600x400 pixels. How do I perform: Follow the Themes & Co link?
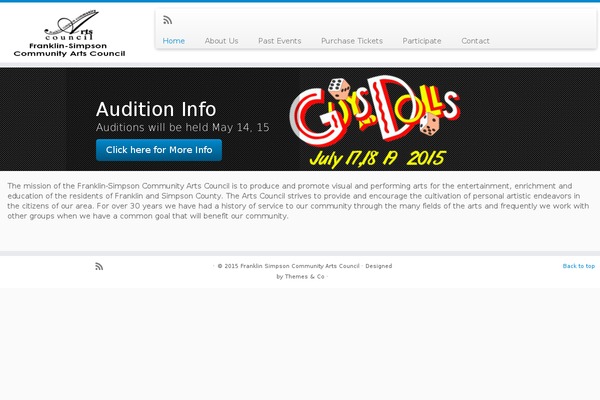coord(305,276)
